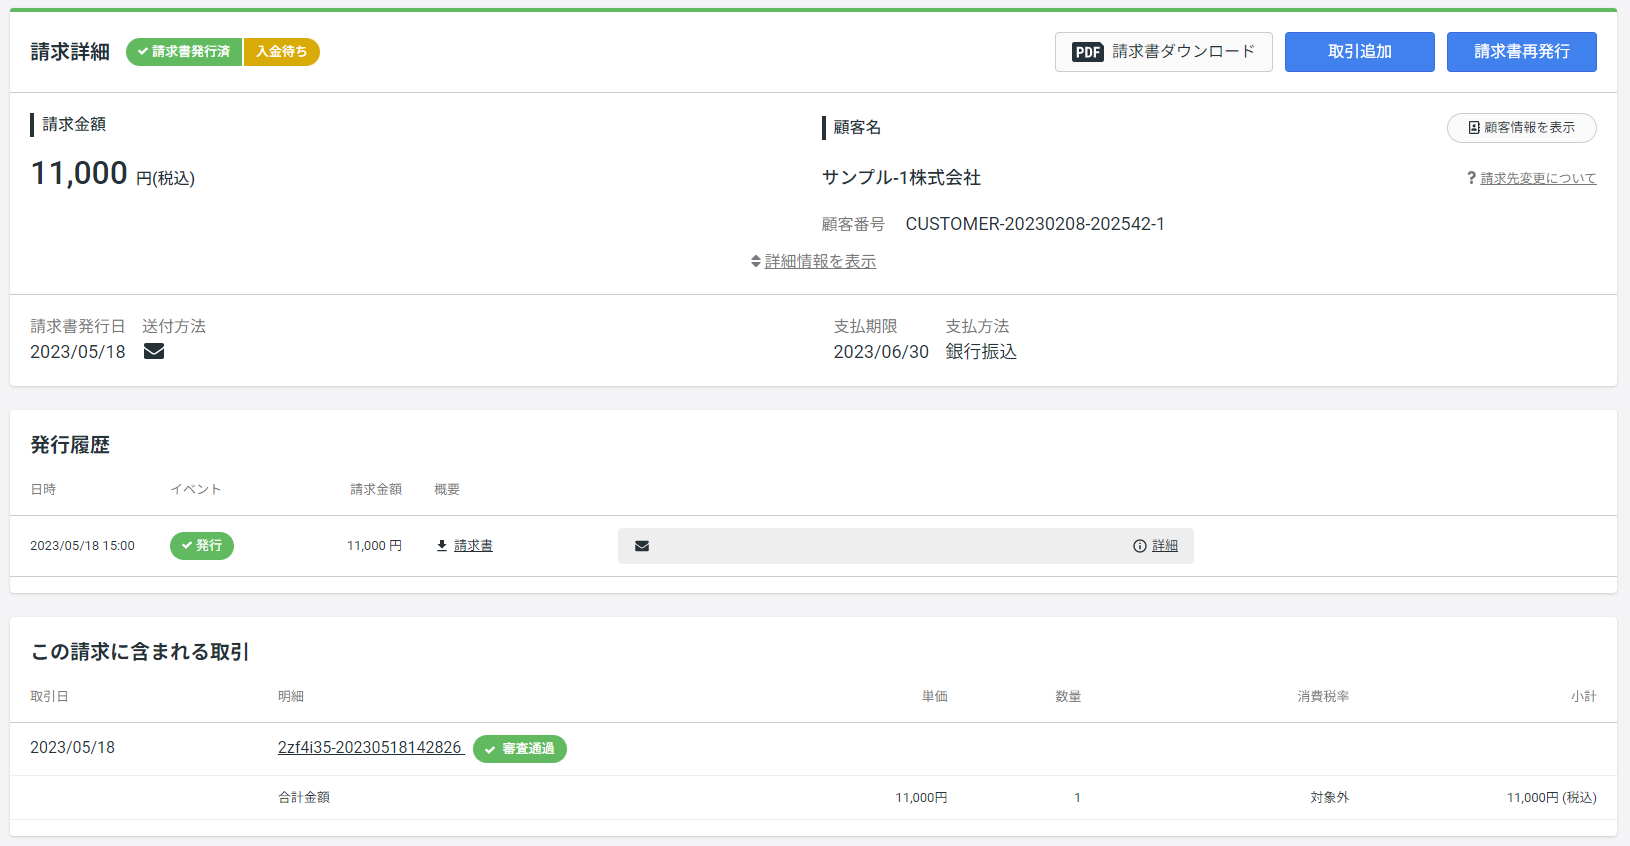
Task: Click the 請求書発行済 status badge
Action: pyautogui.click(x=184, y=52)
